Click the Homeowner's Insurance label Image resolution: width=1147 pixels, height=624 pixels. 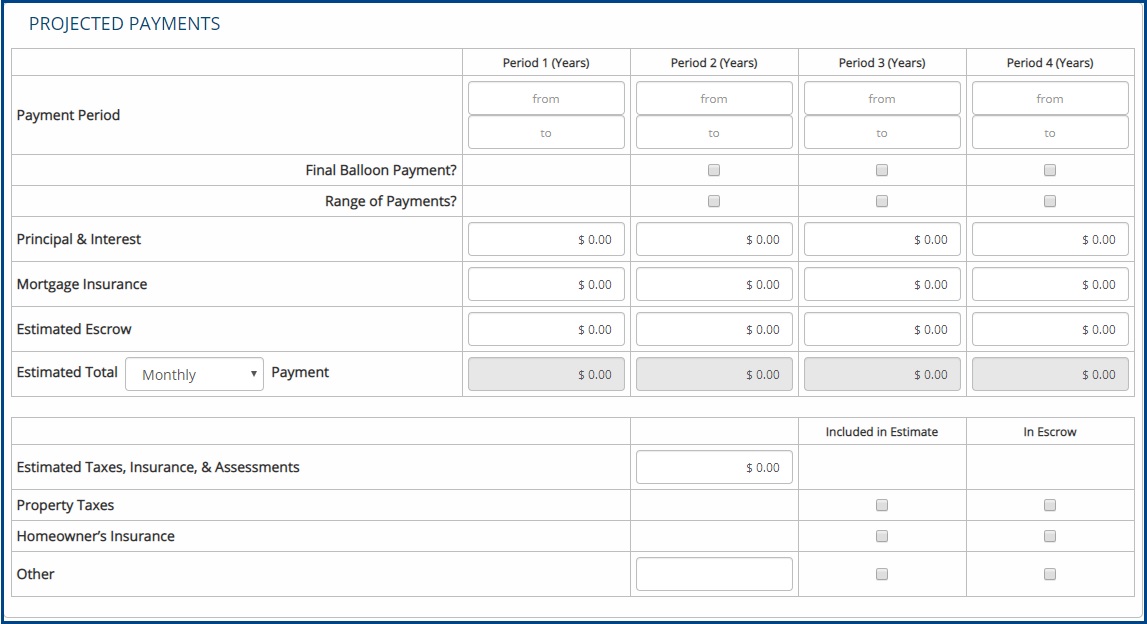(96, 536)
